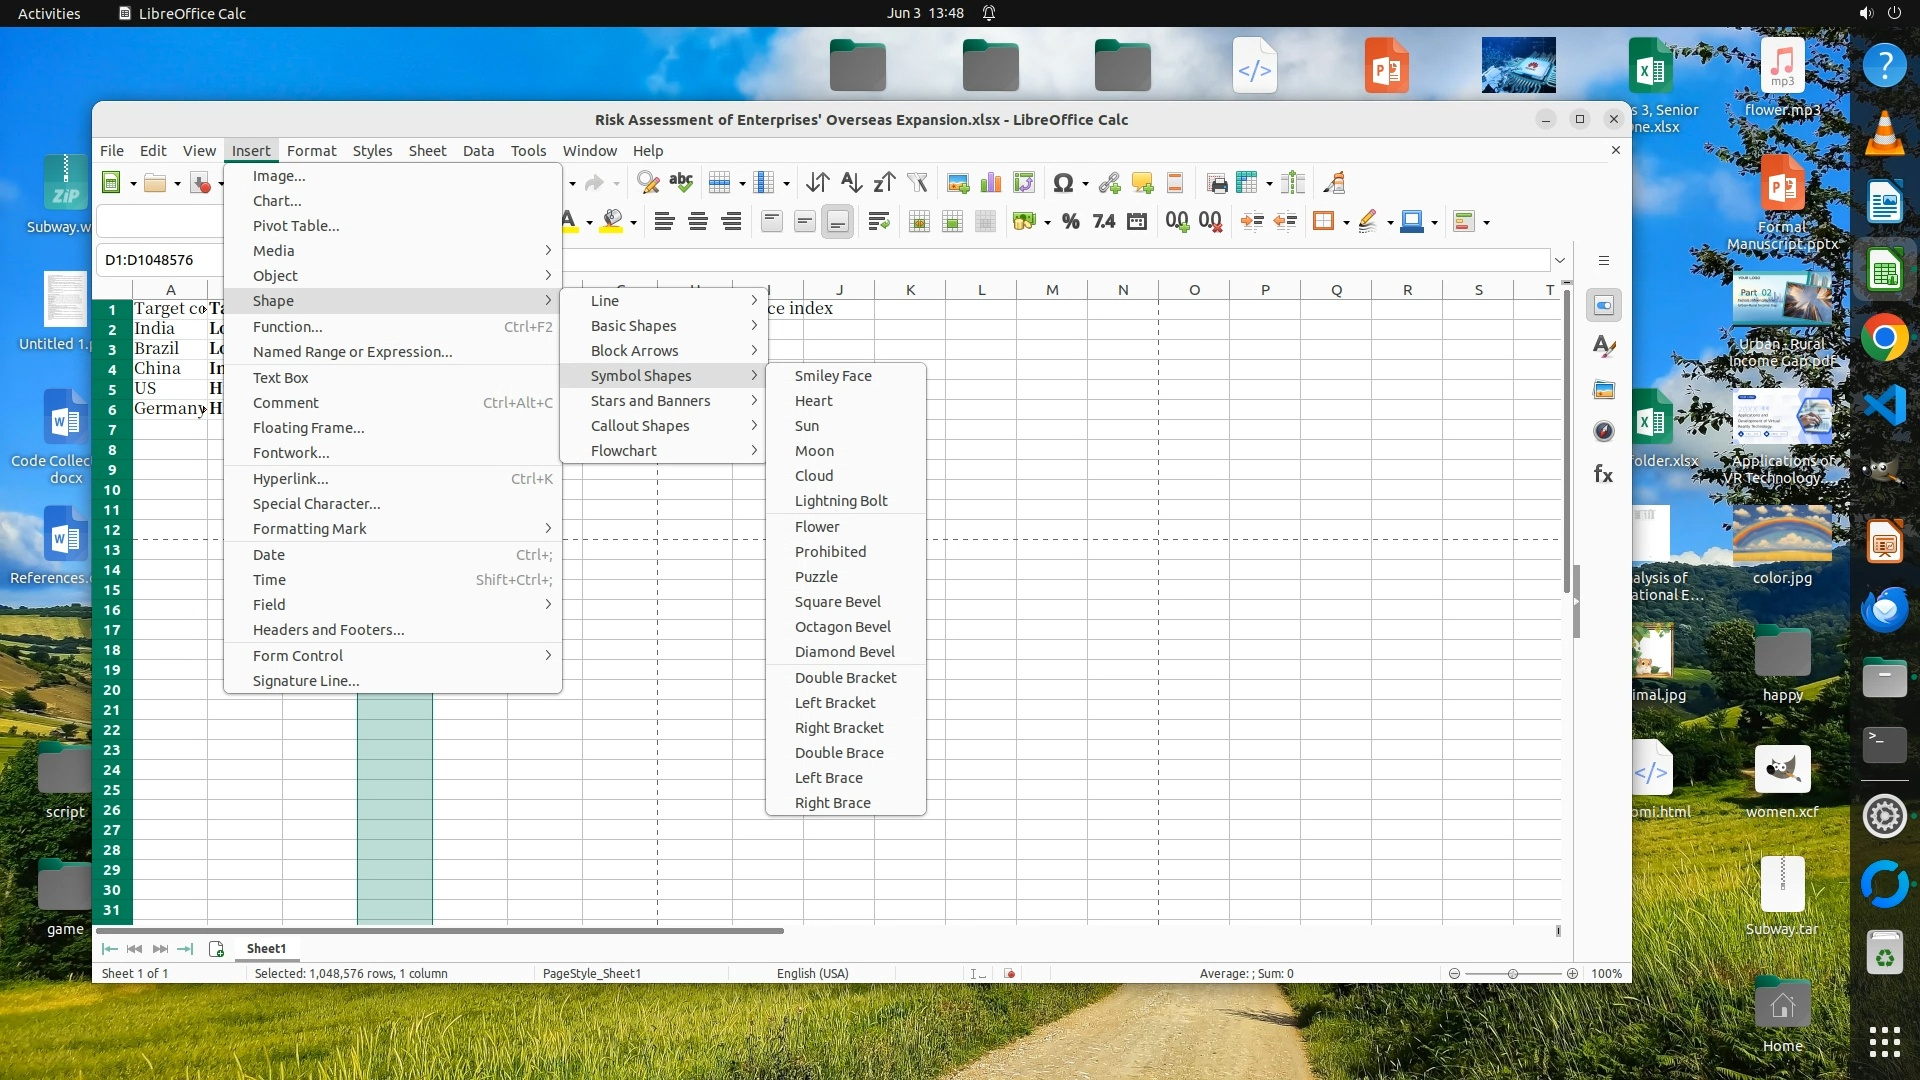Toggle Align Bottom vertical alignment
The height and width of the screenshot is (1080, 1920).
pyautogui.click(x=838, y=222)
